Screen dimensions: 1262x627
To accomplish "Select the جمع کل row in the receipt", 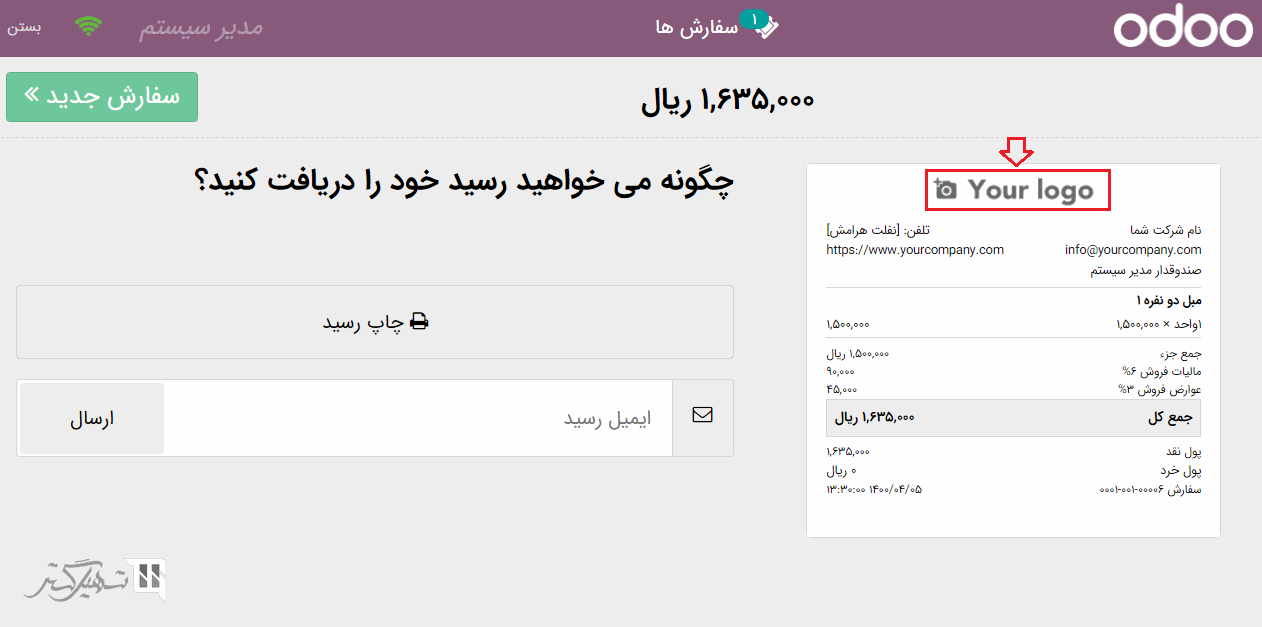I will [1013, 418].
